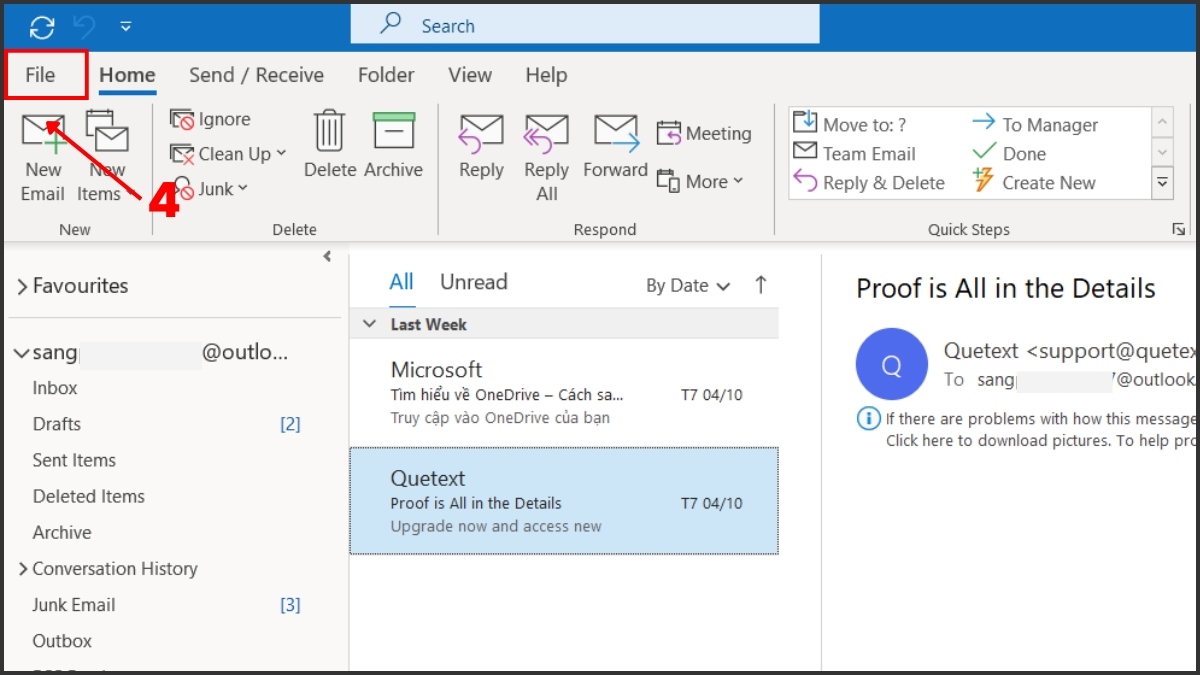The image size is (1200, 675).
Task: Click the Reply icon
Action: click(x=481, y=132)
